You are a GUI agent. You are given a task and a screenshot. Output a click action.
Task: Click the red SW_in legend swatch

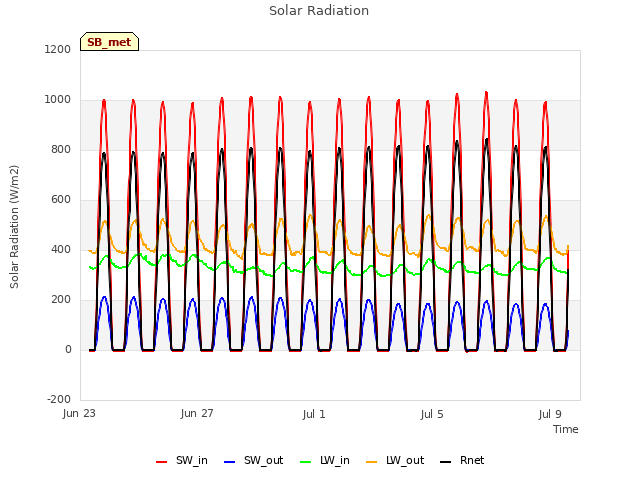coord(162,462)
